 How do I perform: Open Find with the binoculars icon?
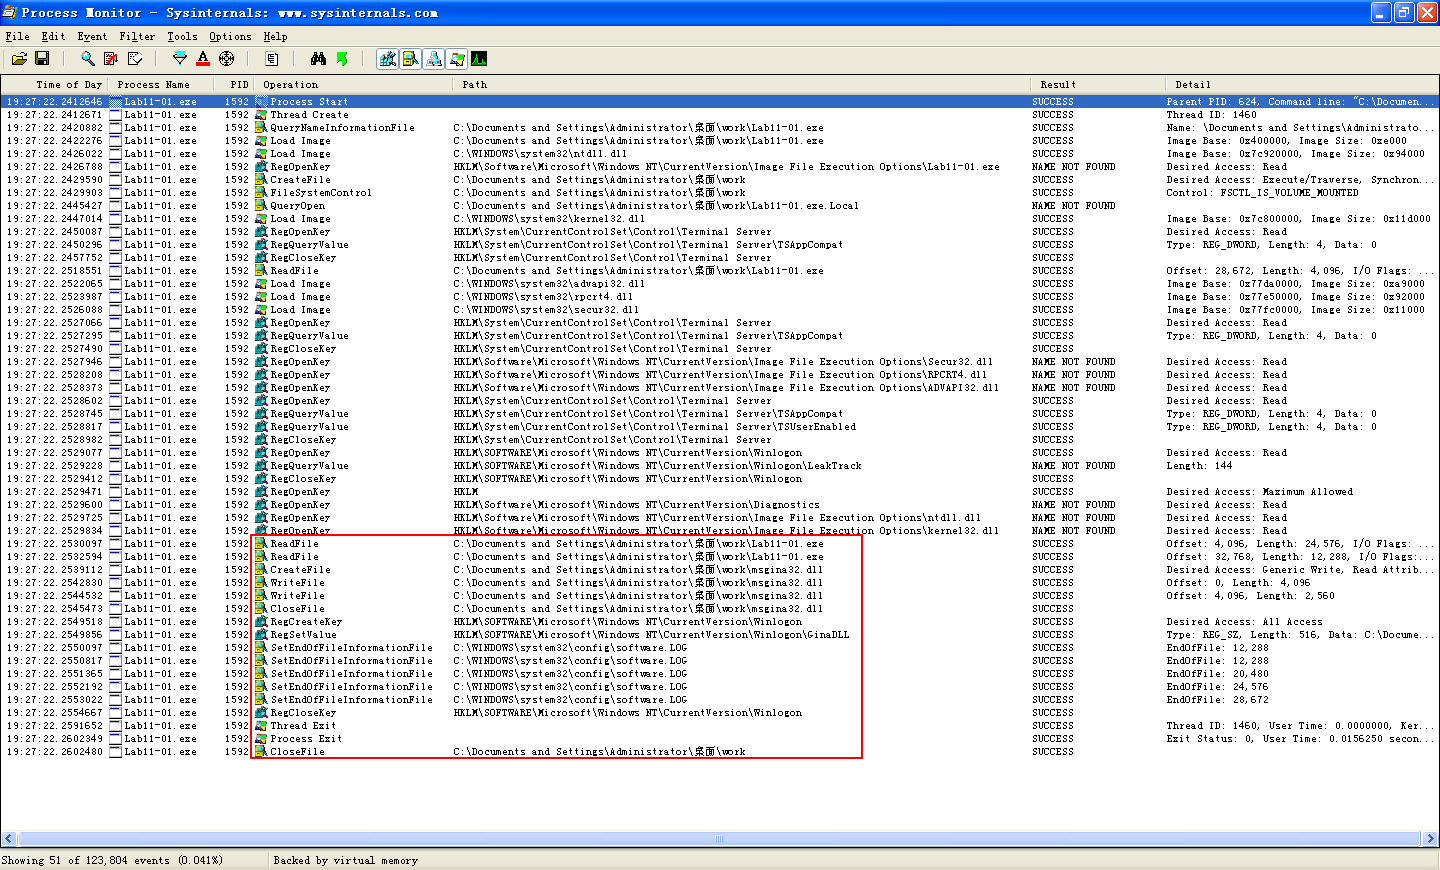pos(318,59)
